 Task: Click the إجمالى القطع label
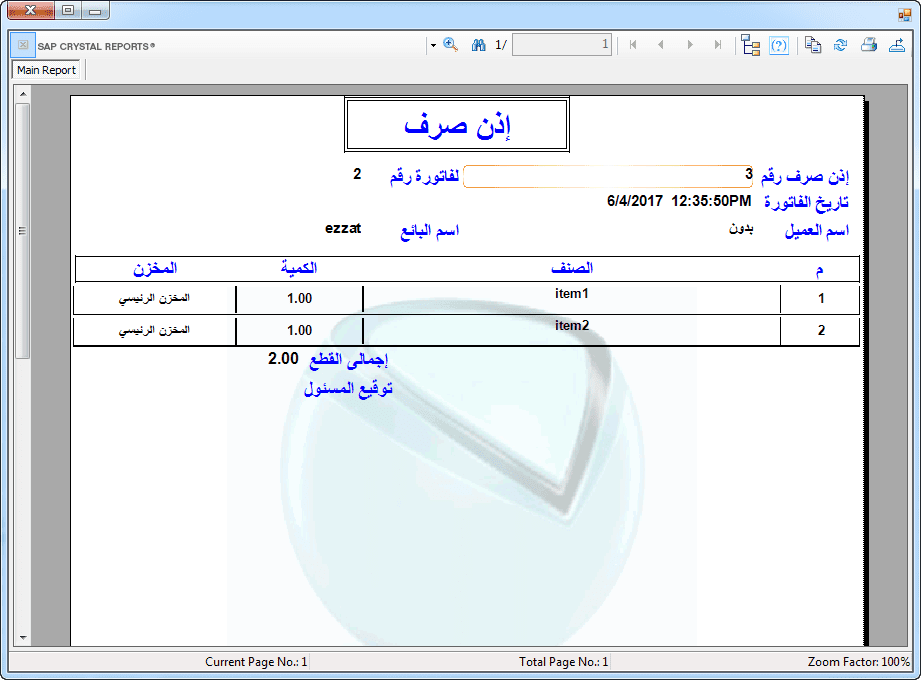(349, 359)
